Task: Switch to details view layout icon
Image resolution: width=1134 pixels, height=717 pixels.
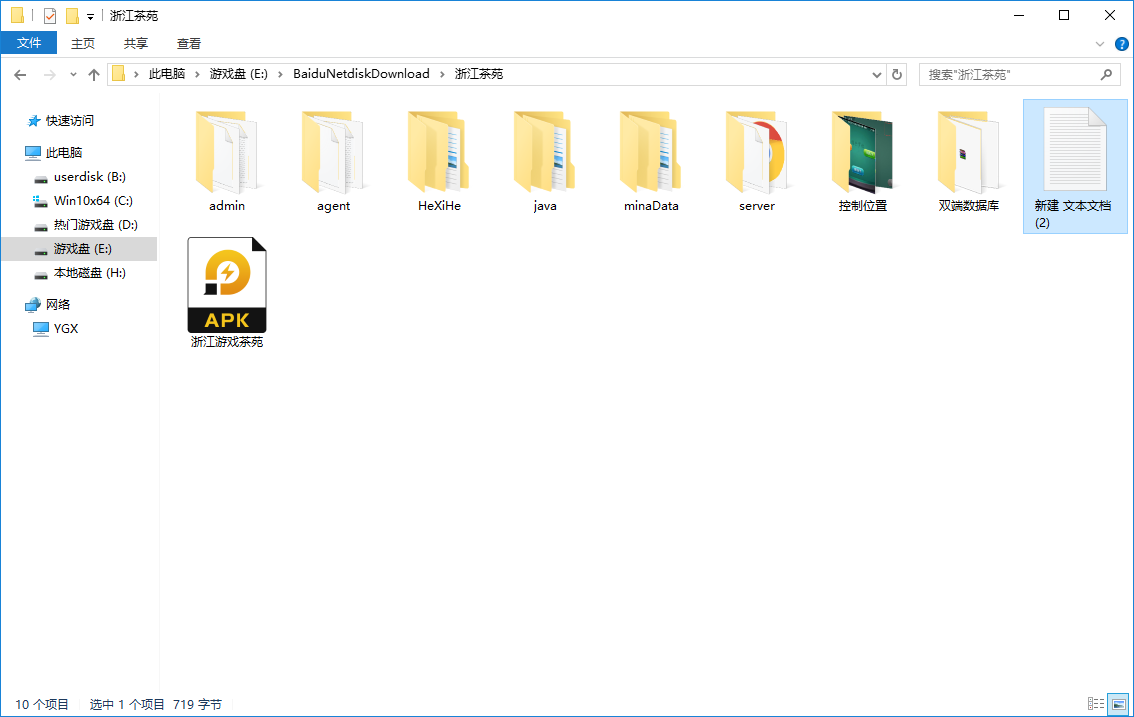Action: [1096, 704]
